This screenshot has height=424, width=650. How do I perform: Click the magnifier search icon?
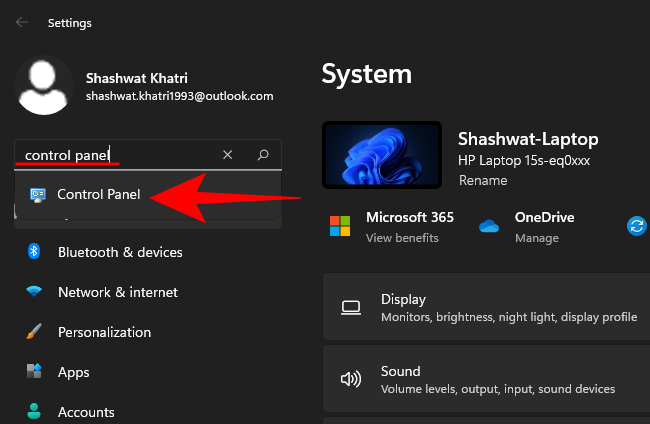(x=263, y=155)
